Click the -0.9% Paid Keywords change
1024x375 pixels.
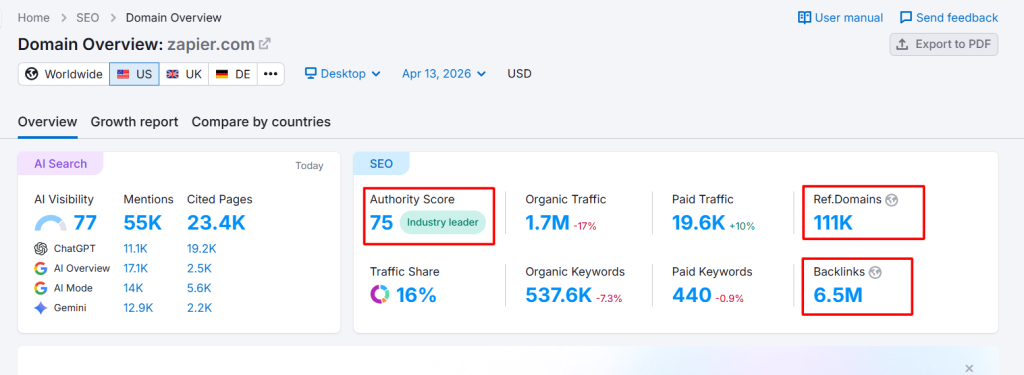tap(729, 299)
